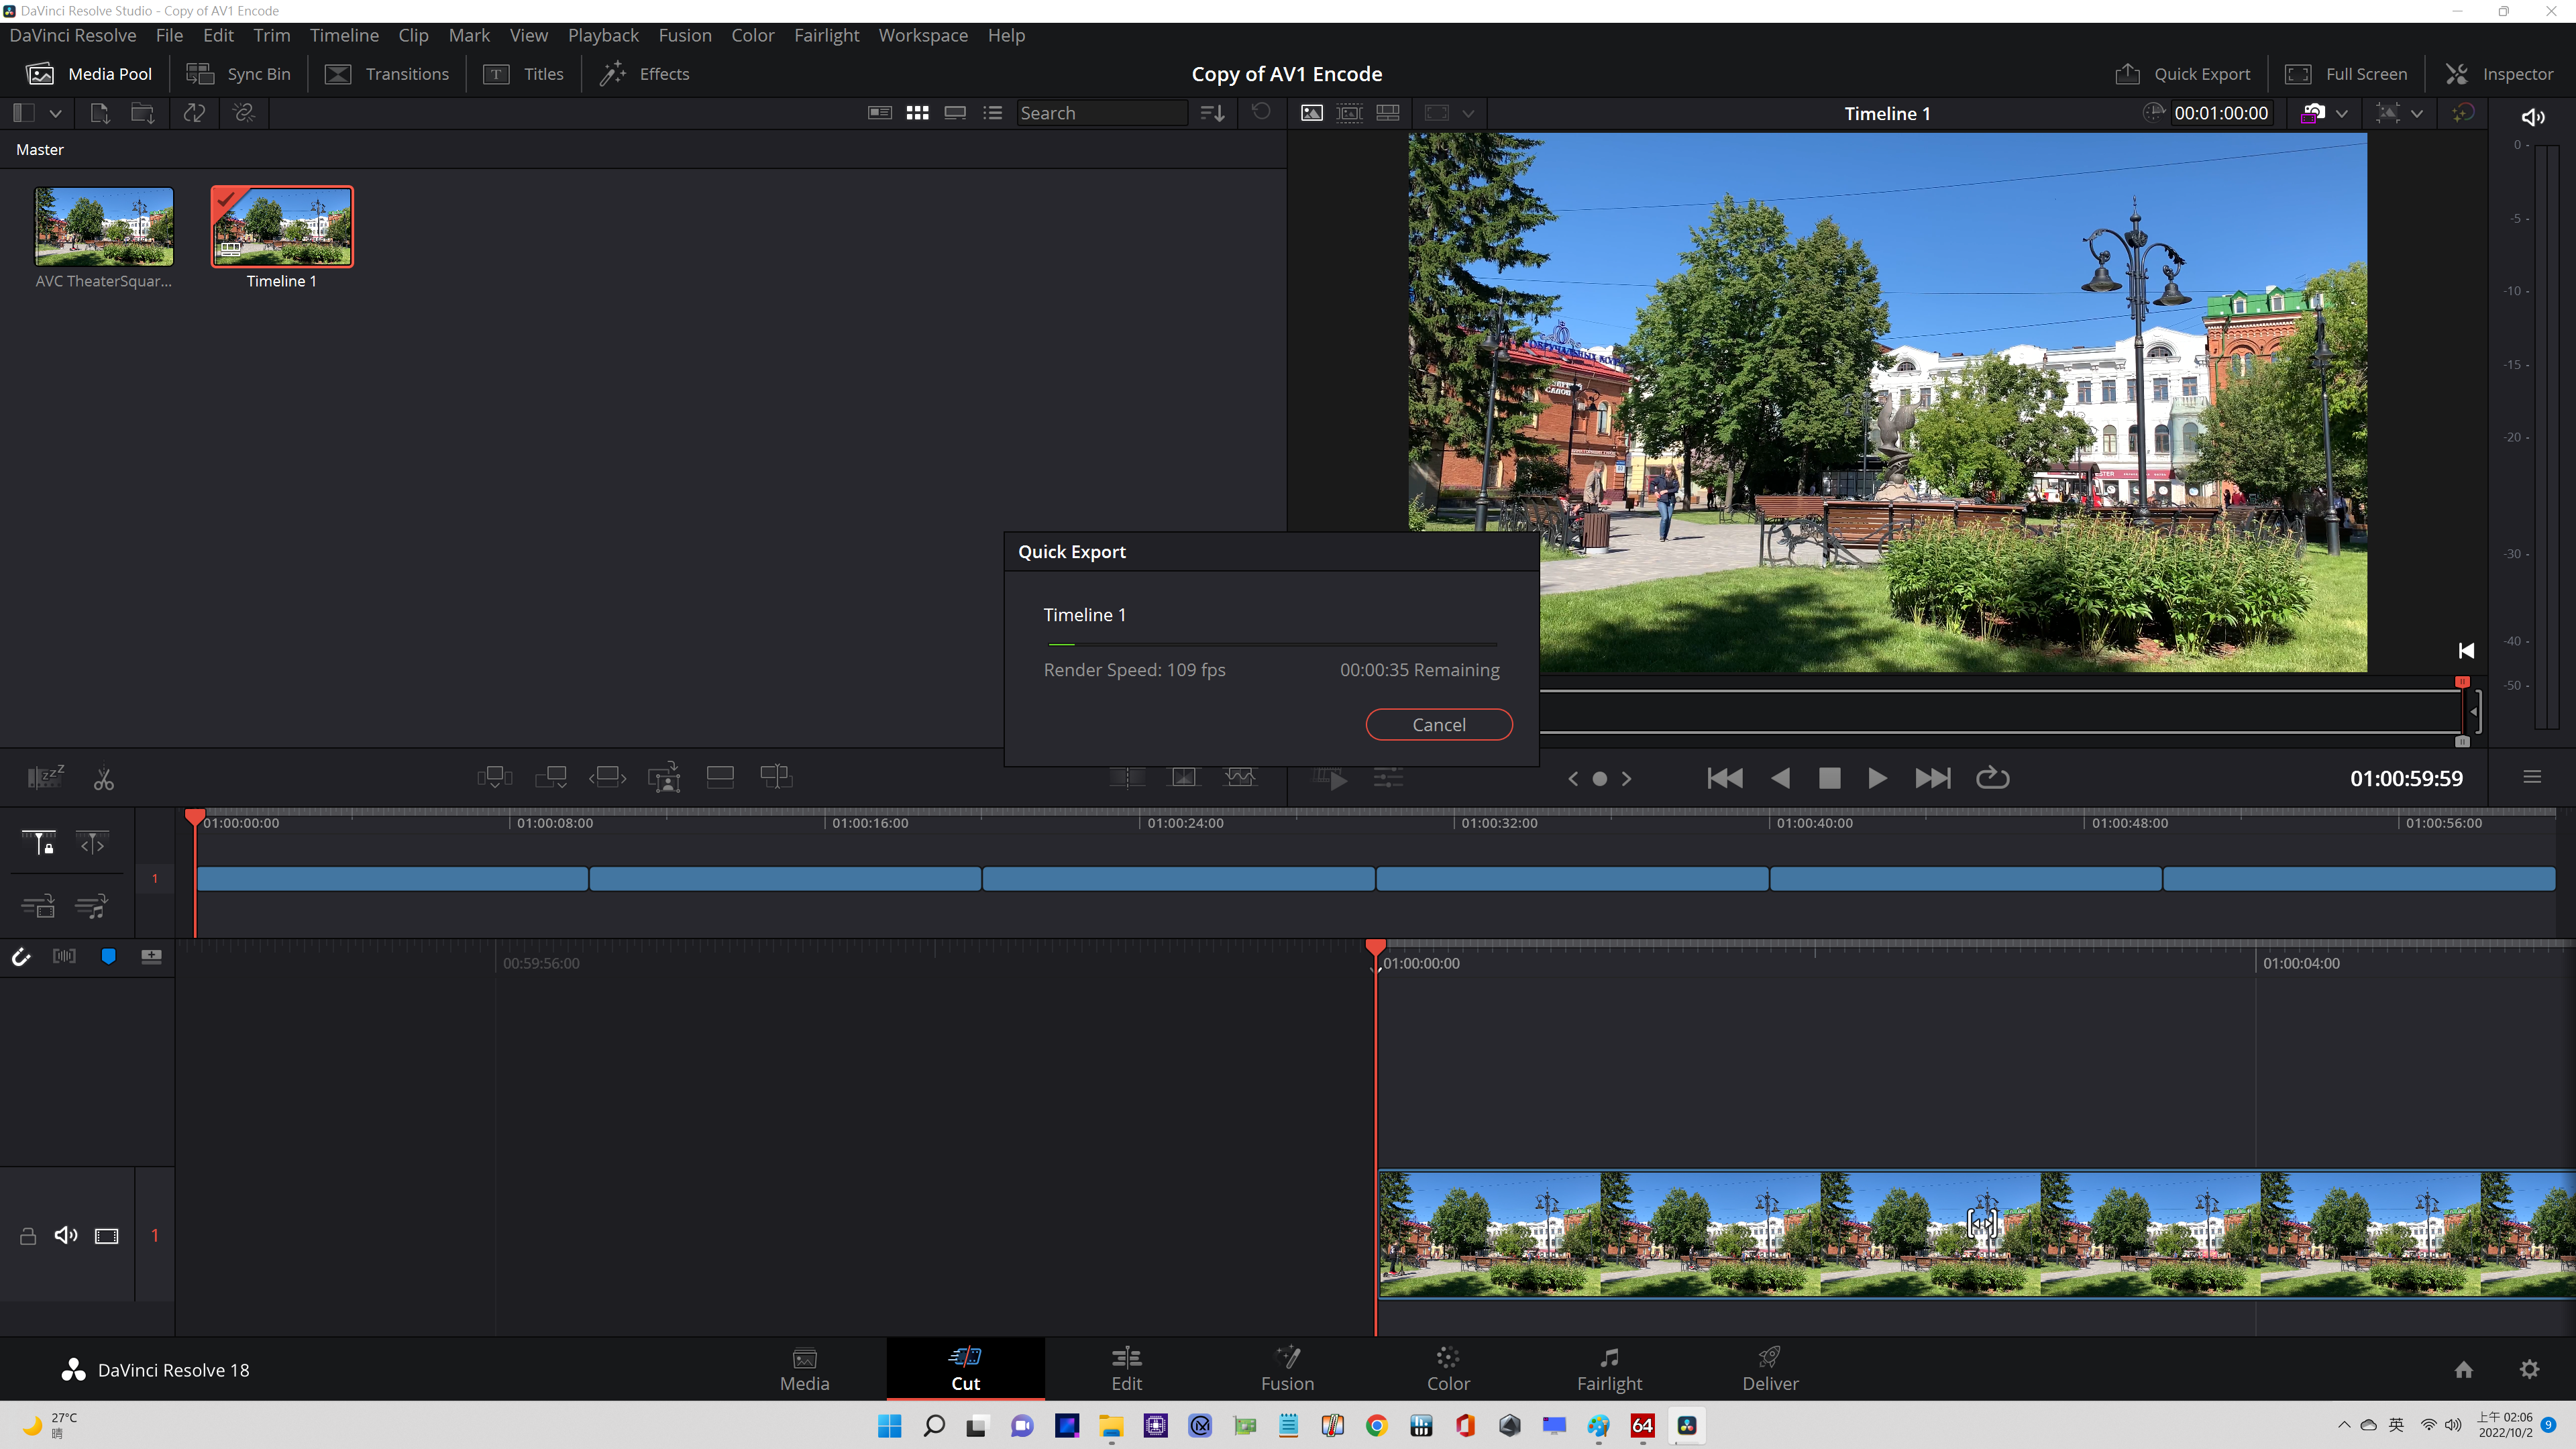This screenshot has width=2576, height=1449.
Task: Mute audio with the speaker icon
Action: coord(2532,117)
